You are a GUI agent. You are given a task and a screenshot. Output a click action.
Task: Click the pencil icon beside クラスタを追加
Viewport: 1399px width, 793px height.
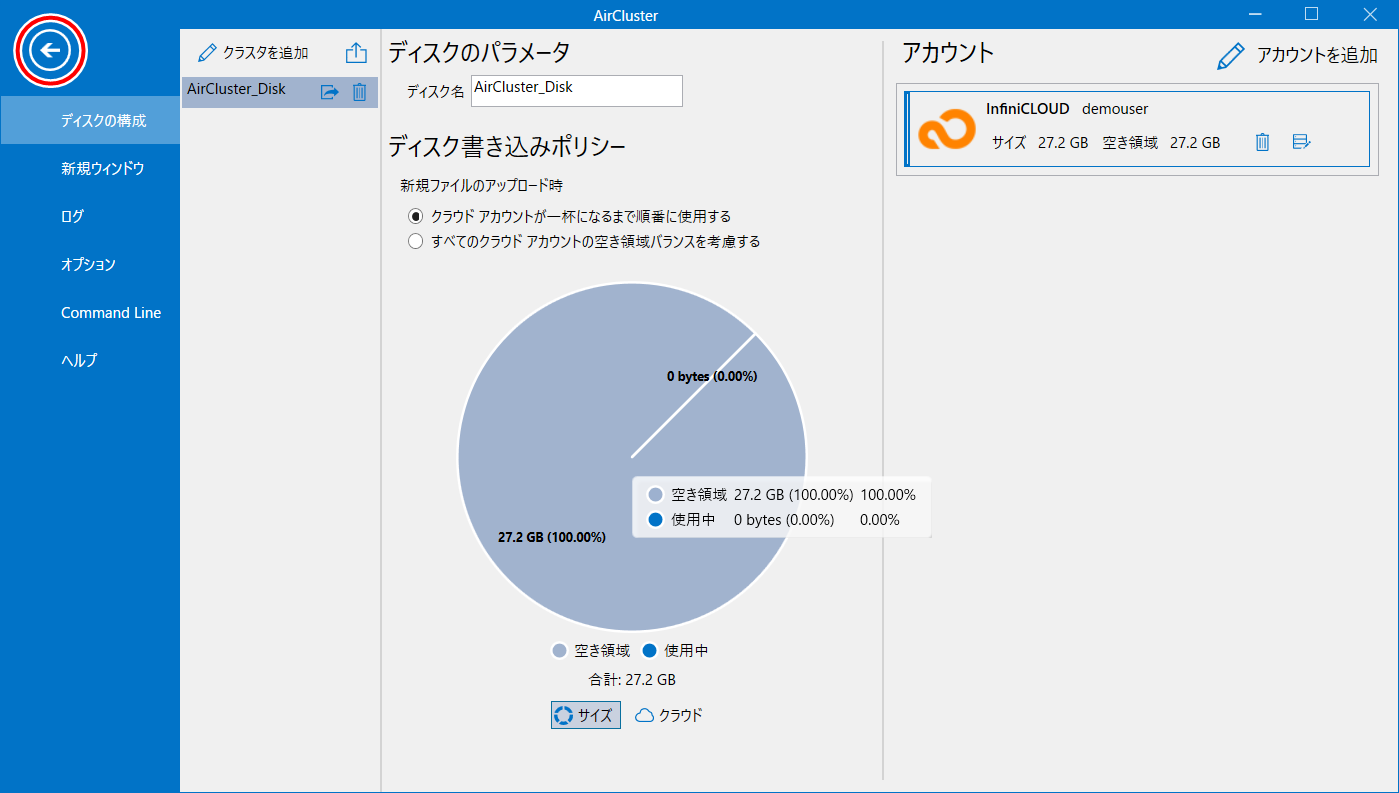(x=207, y=53)
